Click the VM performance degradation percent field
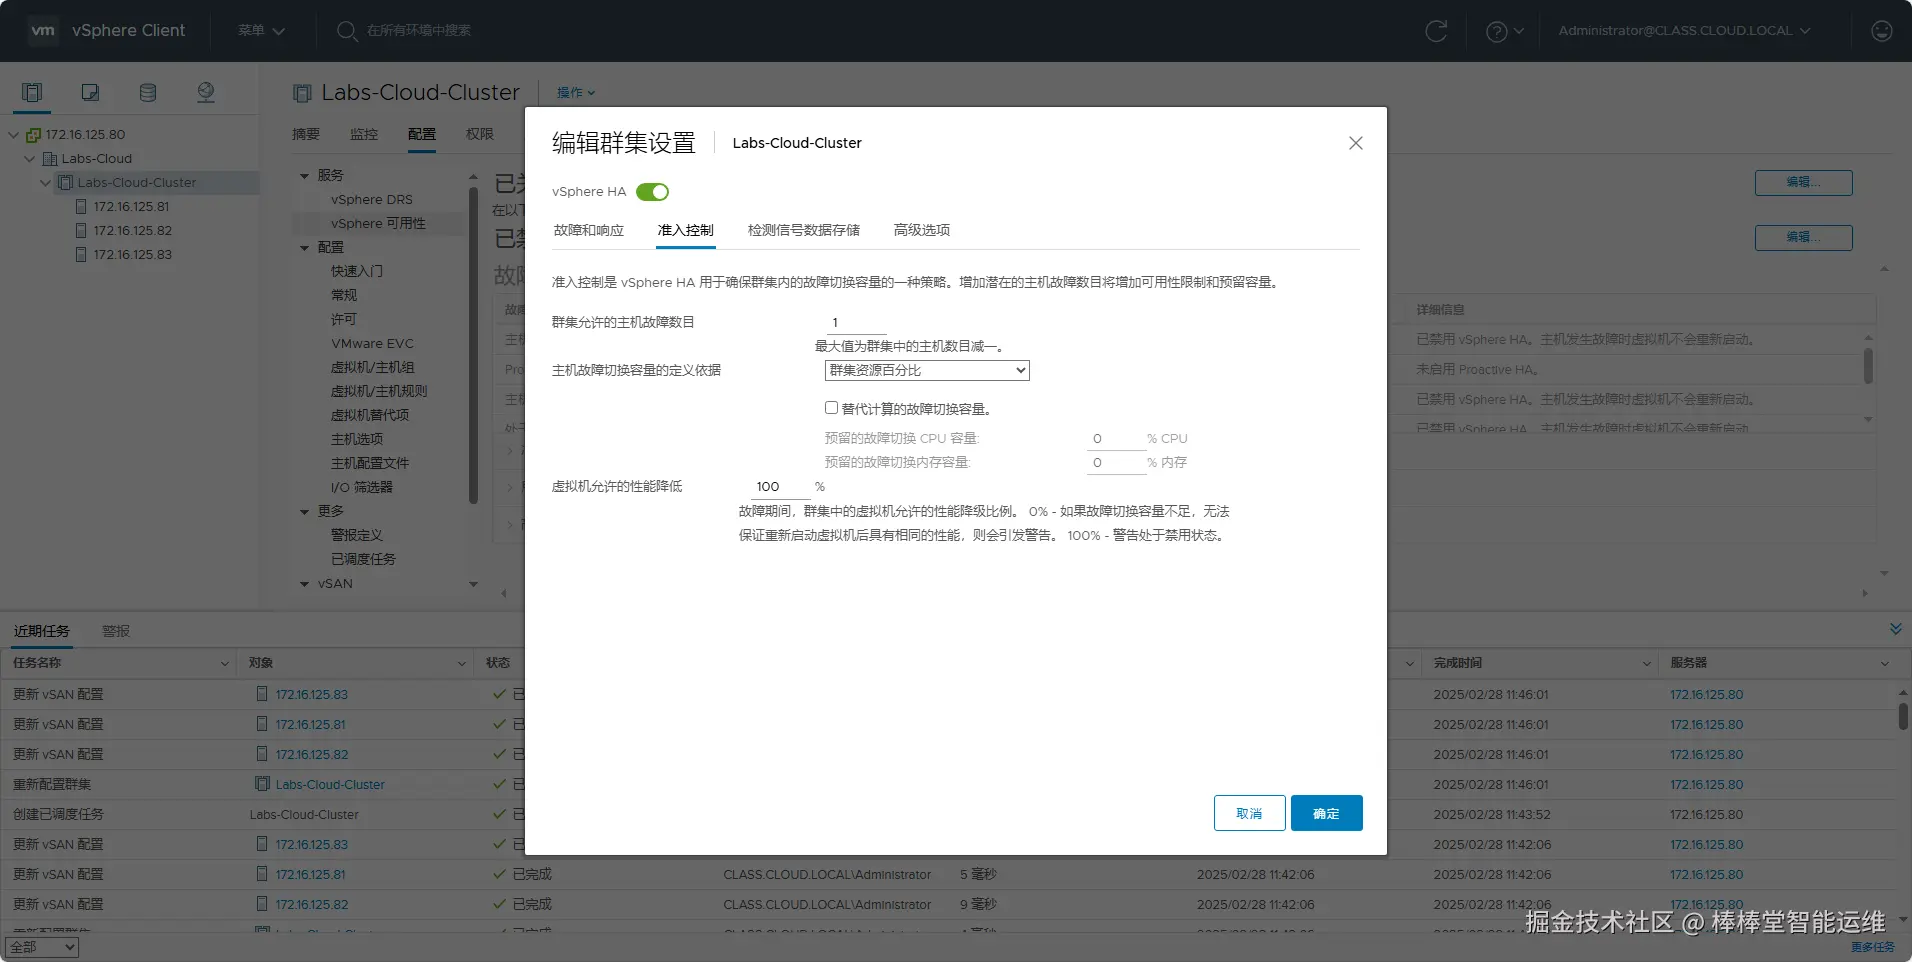1912x962 pixels. click(x=780, y=487)
